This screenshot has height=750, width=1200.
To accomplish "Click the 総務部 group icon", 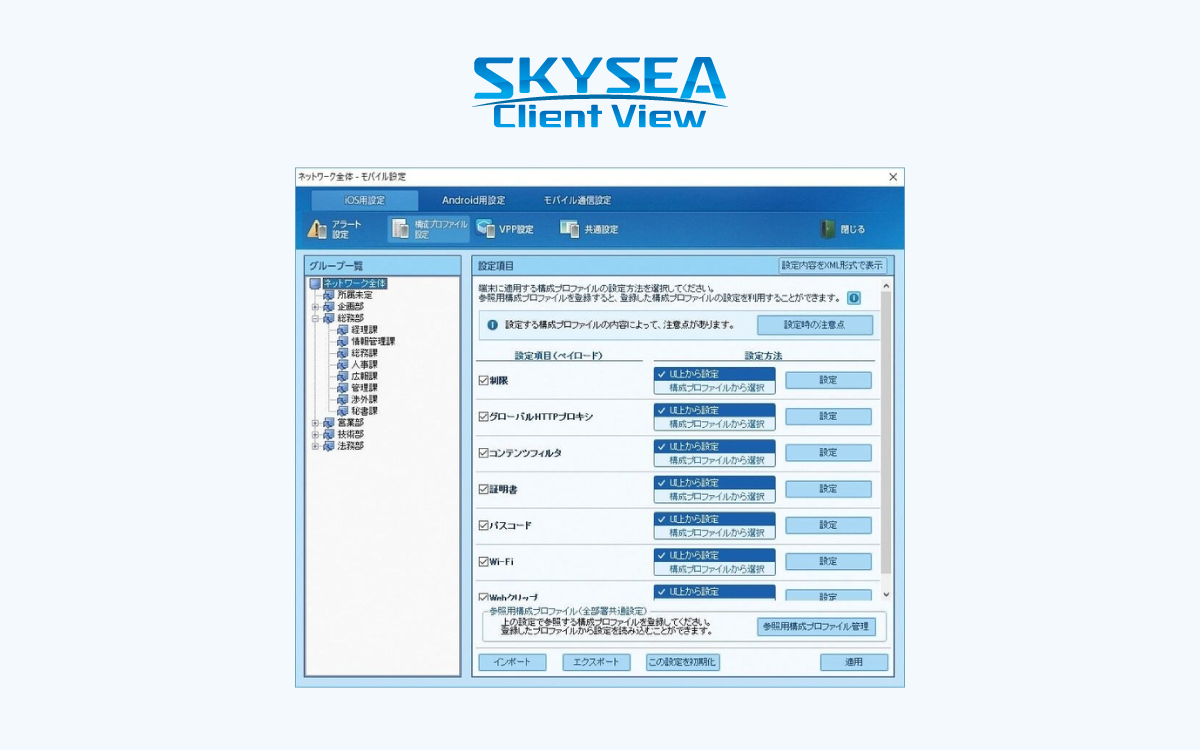I will tap(329, 318).
